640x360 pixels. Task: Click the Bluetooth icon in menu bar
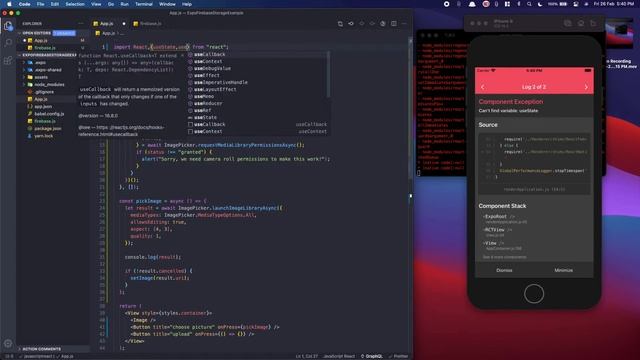518,4
